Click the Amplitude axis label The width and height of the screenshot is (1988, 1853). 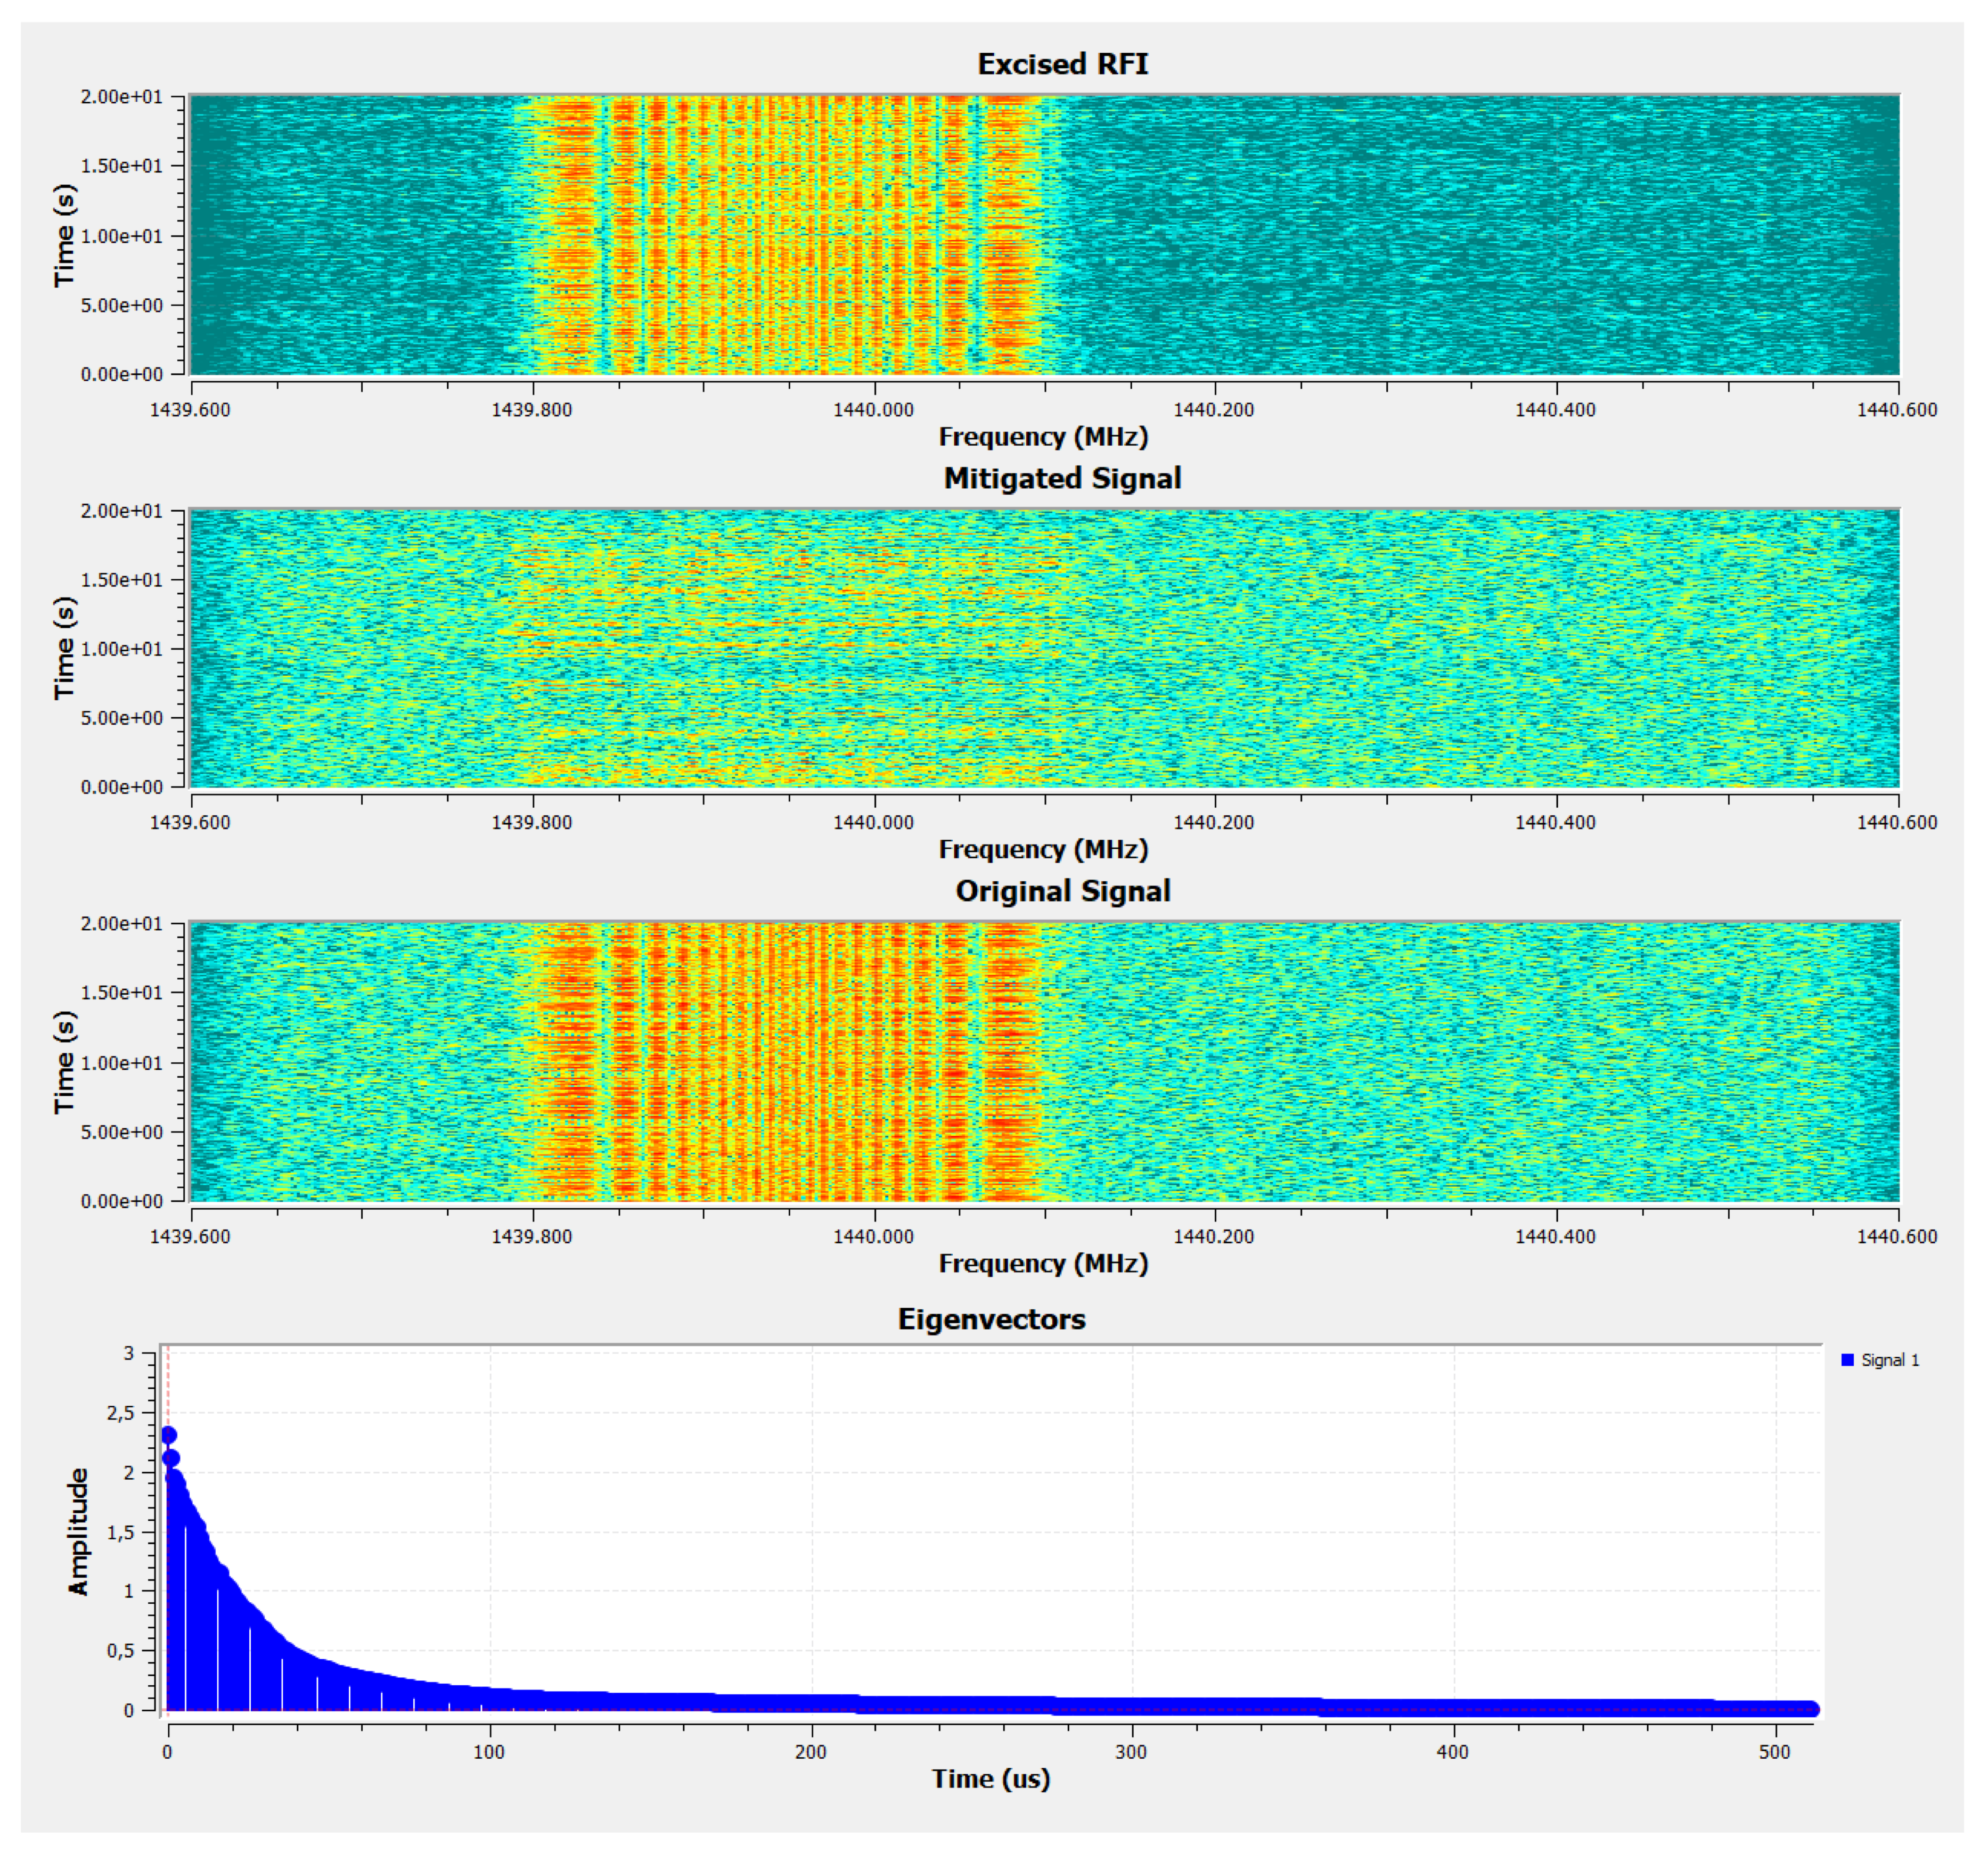tap(78, 1531)
